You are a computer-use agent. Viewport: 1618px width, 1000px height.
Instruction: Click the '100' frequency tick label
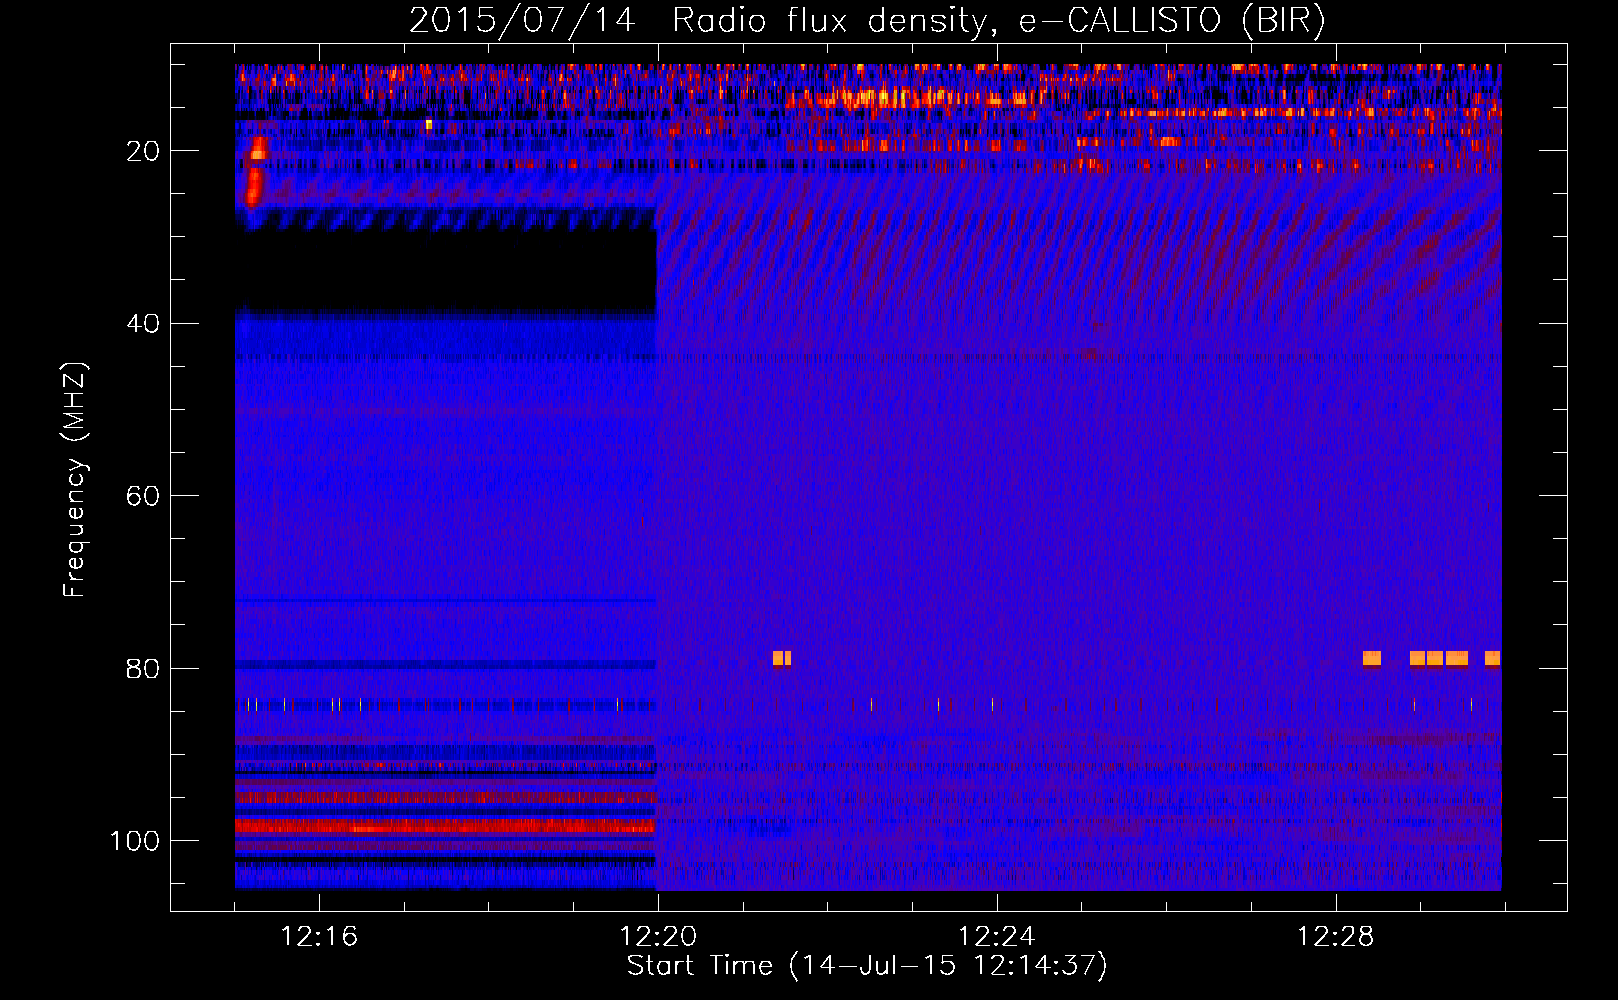pos(135,841)
